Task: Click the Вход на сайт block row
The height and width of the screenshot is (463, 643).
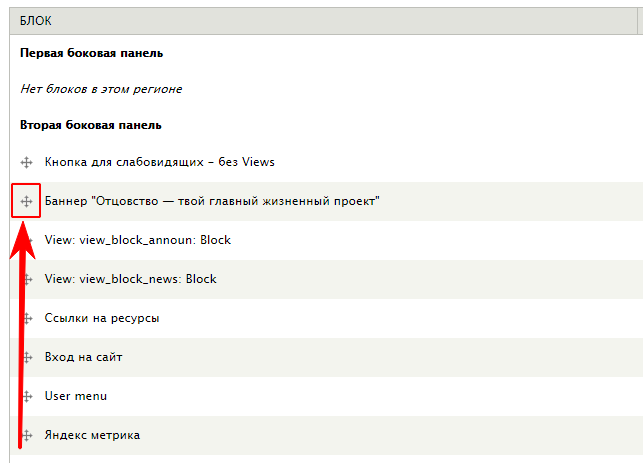Action: [326, 357]
